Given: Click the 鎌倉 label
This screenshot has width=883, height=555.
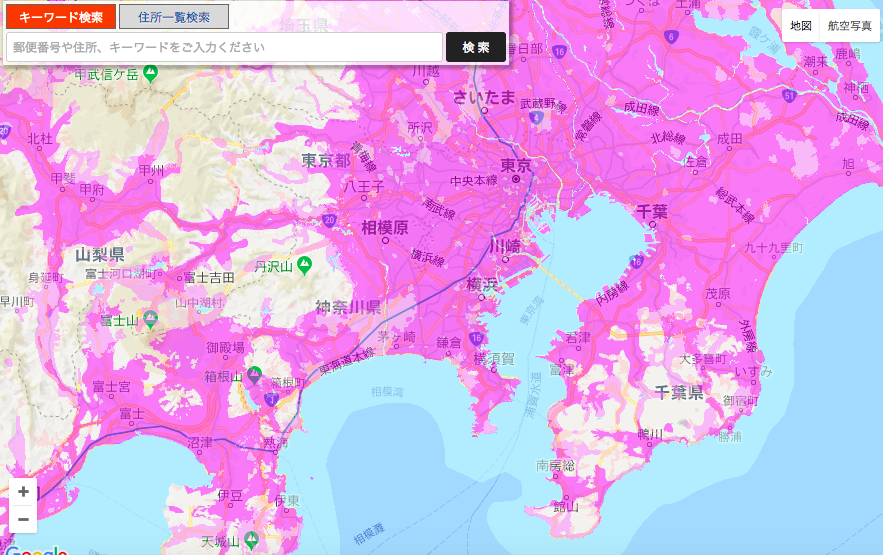Looking at the screenshot, I should 449,342.
